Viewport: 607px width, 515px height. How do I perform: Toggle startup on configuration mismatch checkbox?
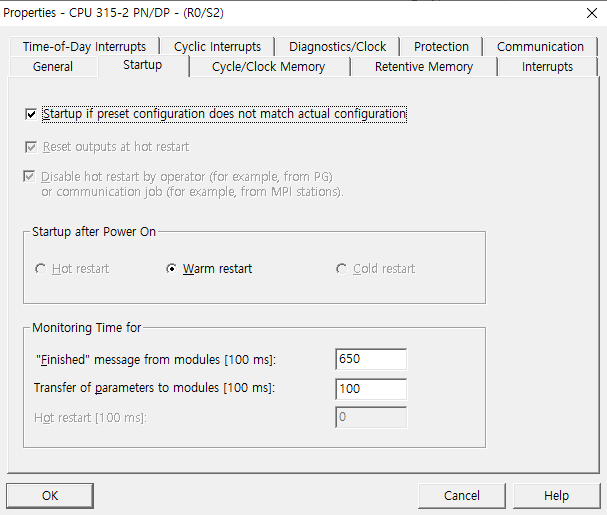tap(31, 114)
